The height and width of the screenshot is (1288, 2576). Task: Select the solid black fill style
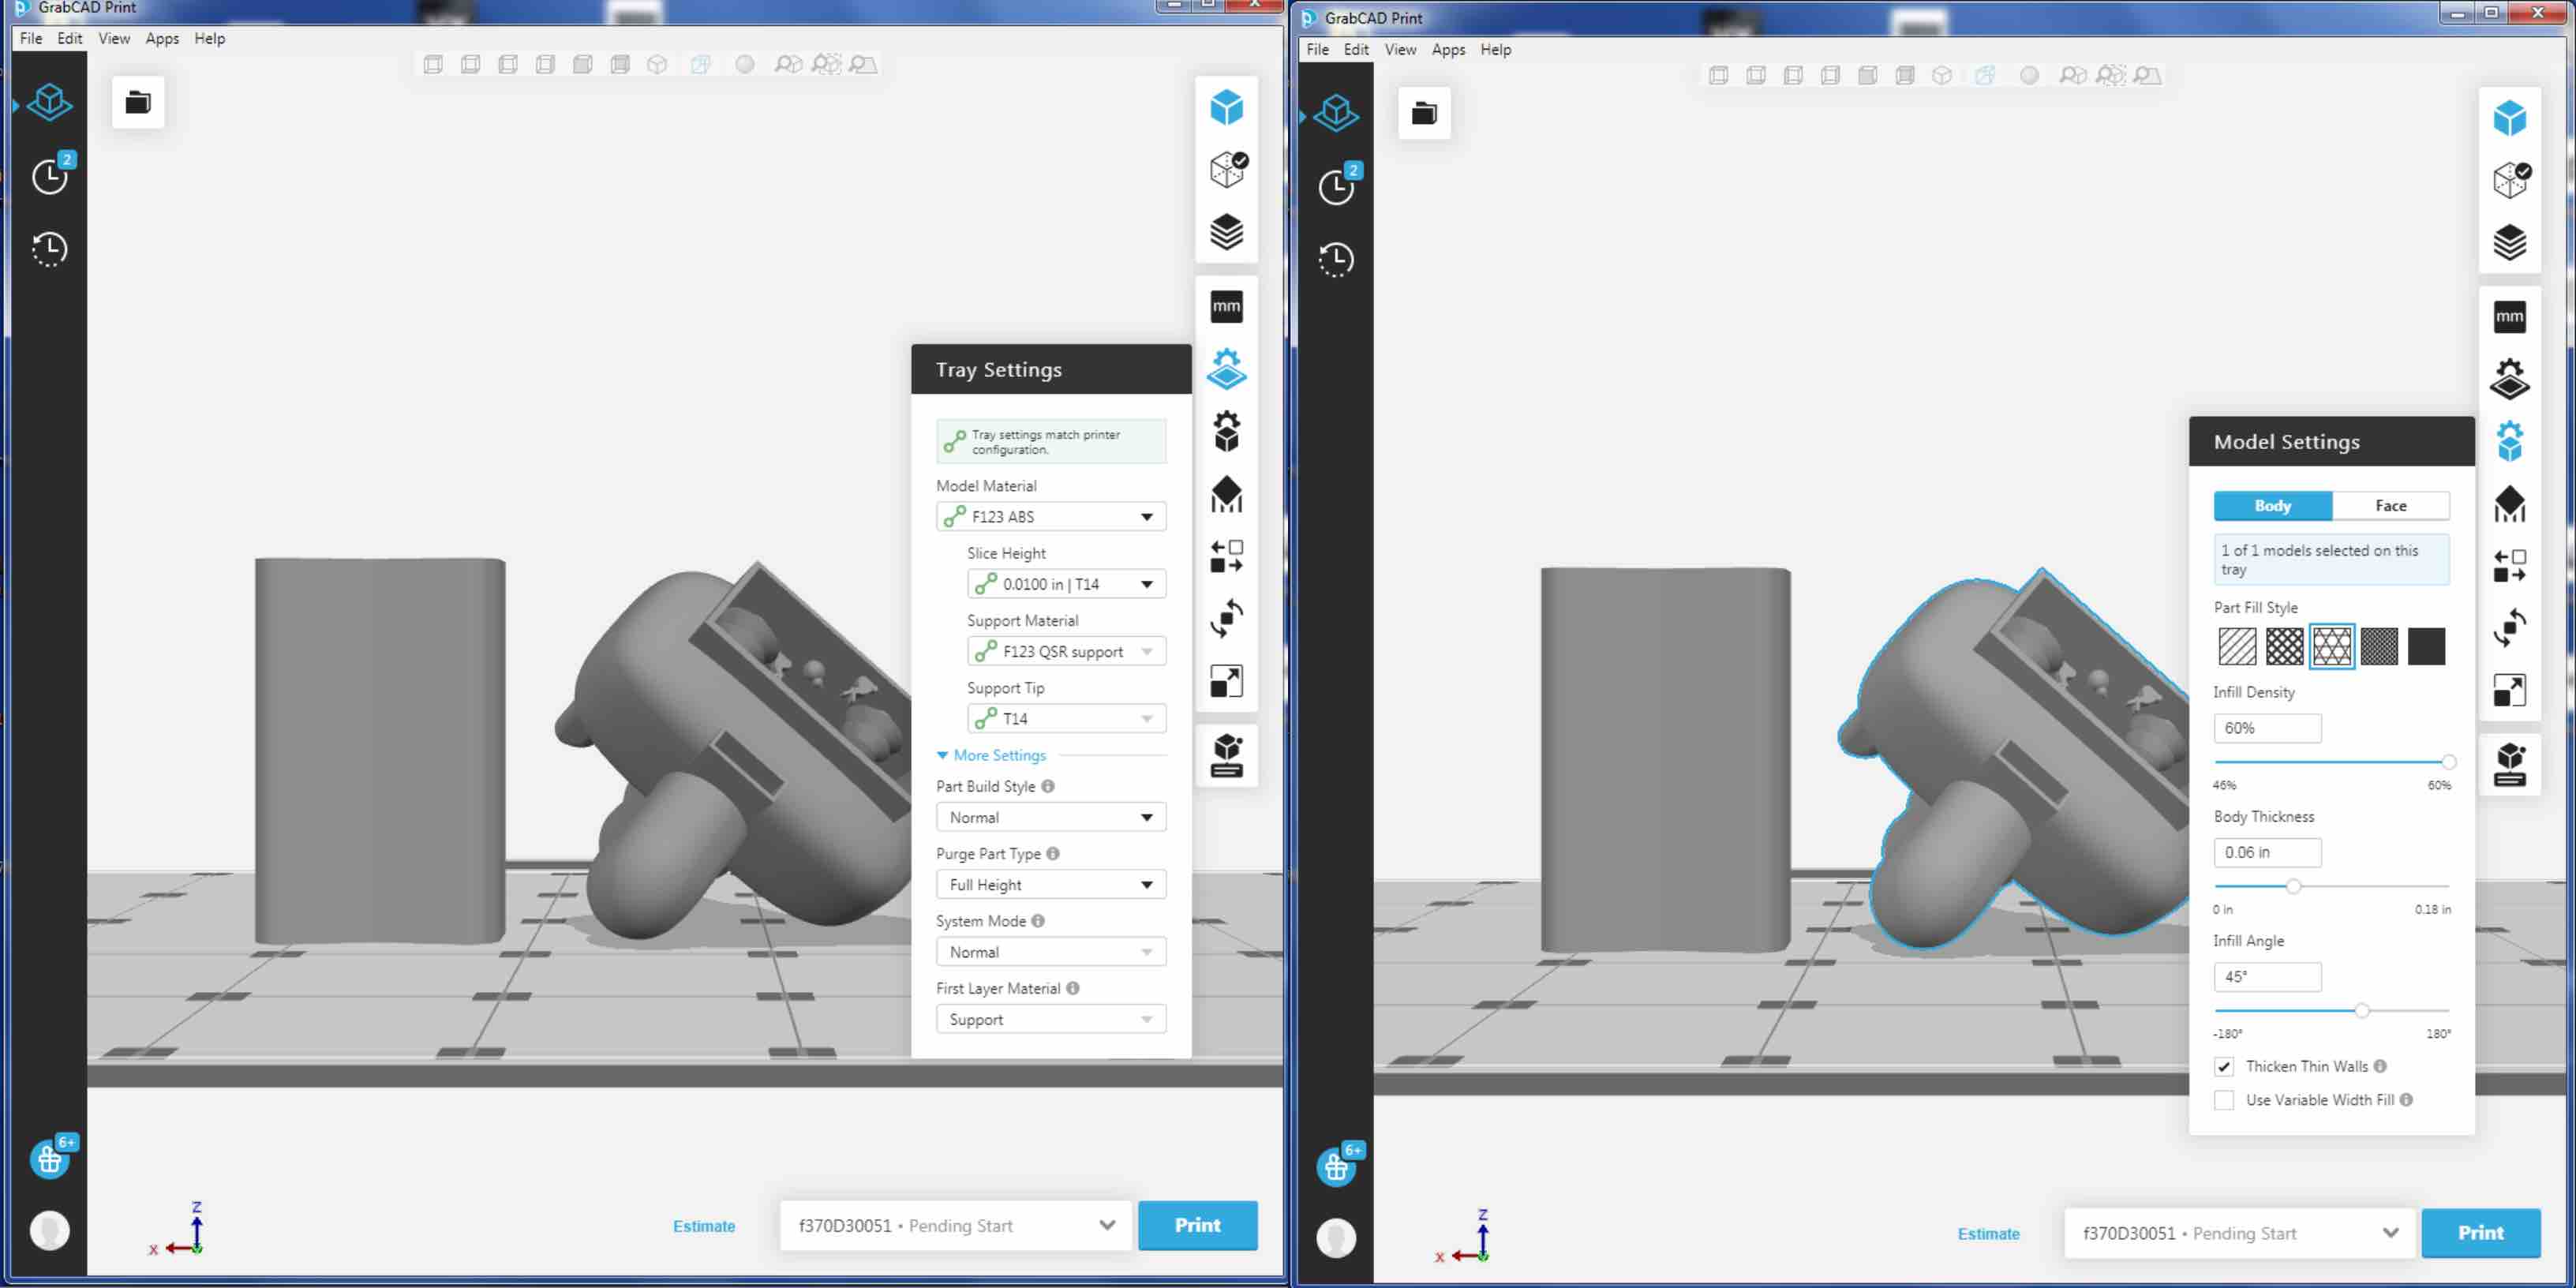pyautogui.click(x=2426, y=646)
